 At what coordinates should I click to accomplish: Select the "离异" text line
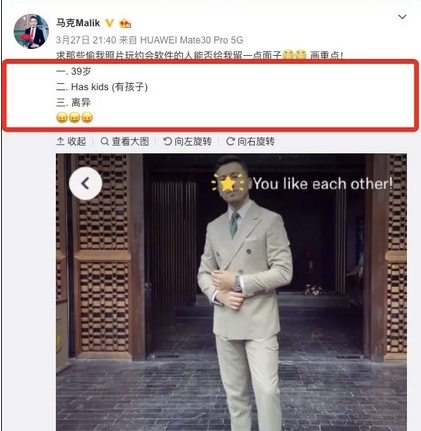(x=73, y=103)
